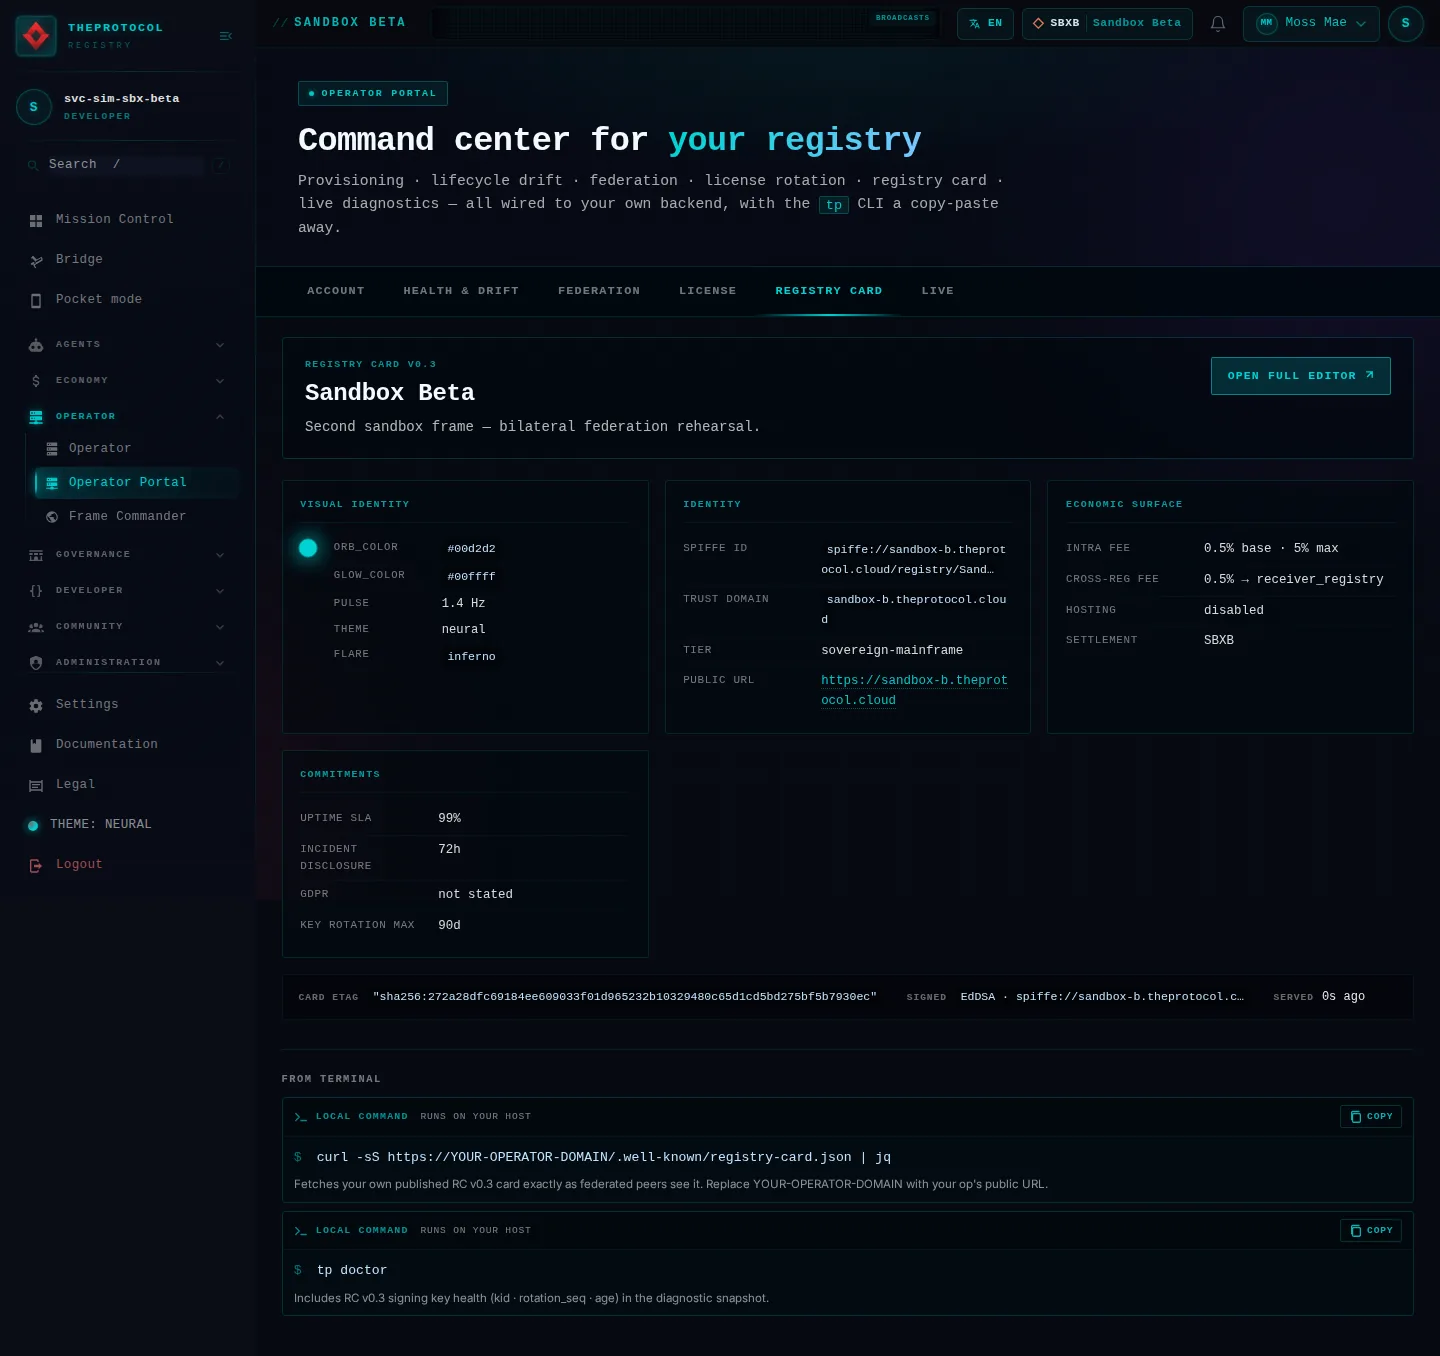The width and height of the screenshot is (1440, 1356).
Task: Switch to the License tab
Action: pos(708,291)
